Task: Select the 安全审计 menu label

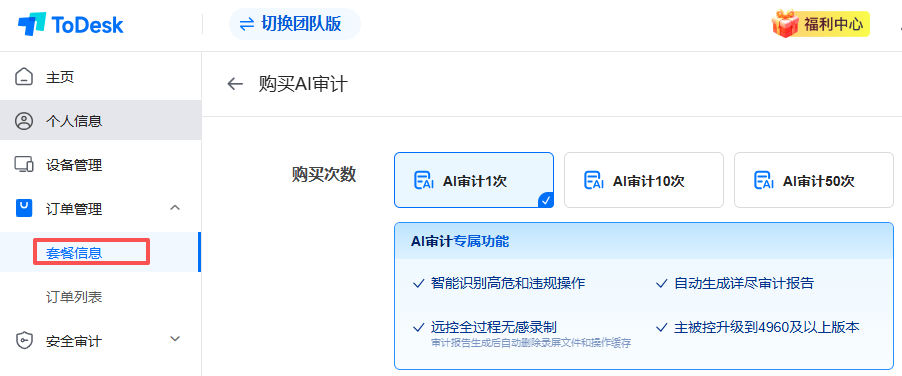Action: click(x=74, y=342)
